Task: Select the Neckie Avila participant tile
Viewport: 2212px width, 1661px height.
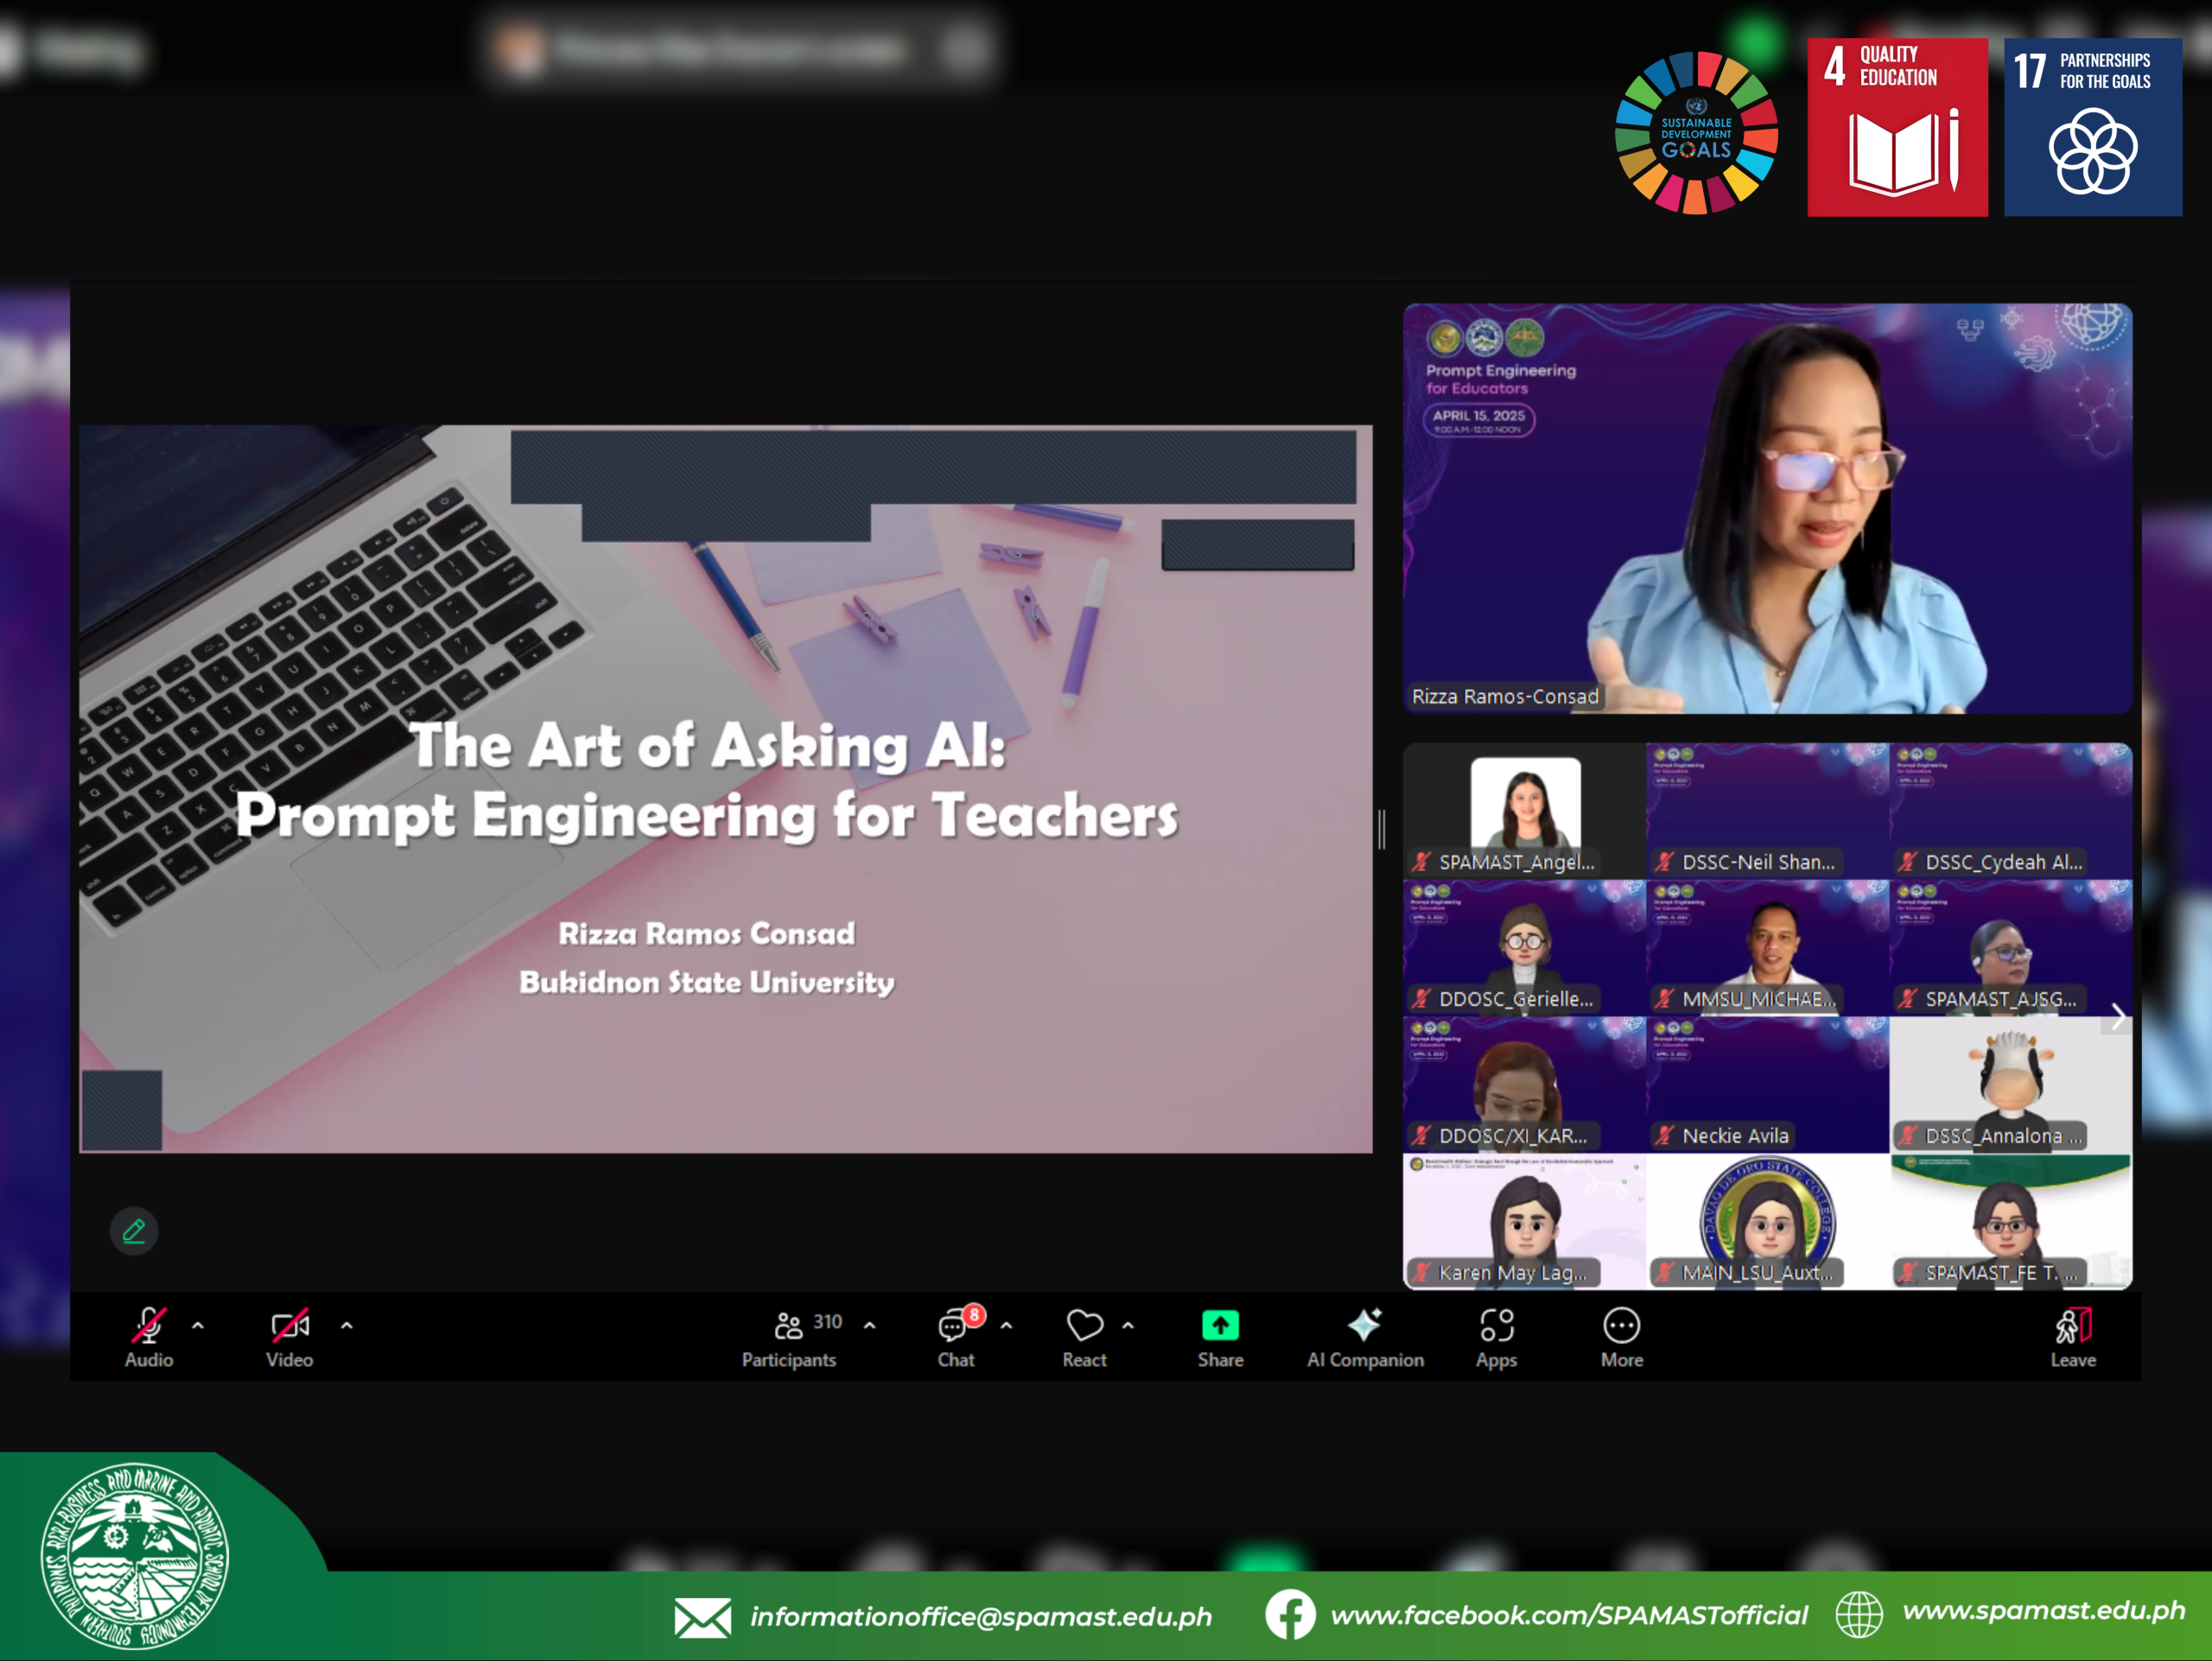Action: coord(1767,1085)
